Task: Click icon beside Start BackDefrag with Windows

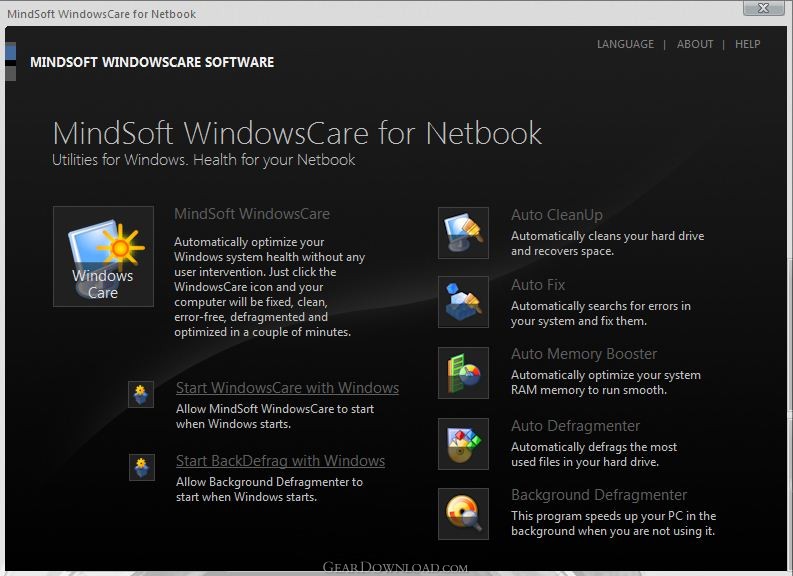Action: click(142, 467)
